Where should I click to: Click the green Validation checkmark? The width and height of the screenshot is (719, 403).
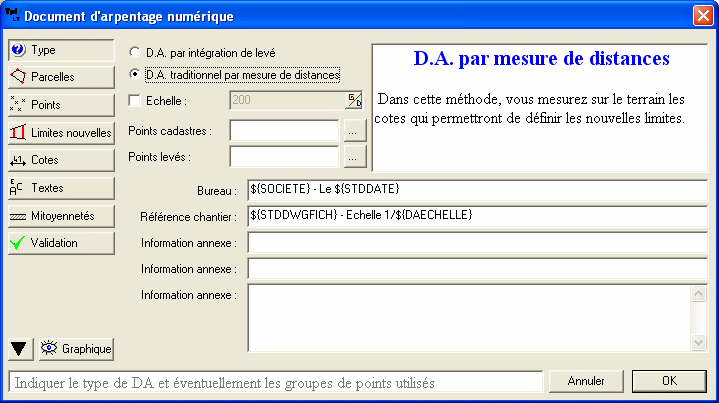pyautogui.click(x=18, y=243)
